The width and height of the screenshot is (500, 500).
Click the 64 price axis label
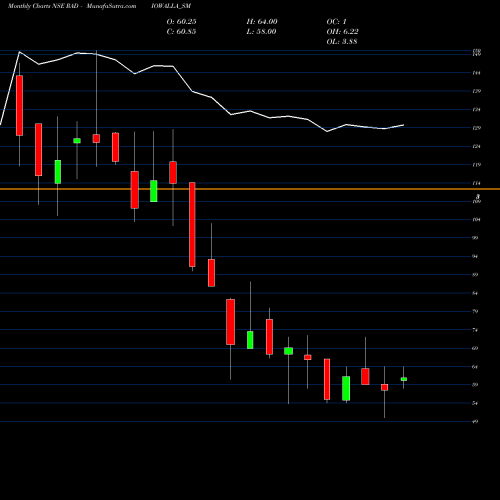(x=475, y=367)
